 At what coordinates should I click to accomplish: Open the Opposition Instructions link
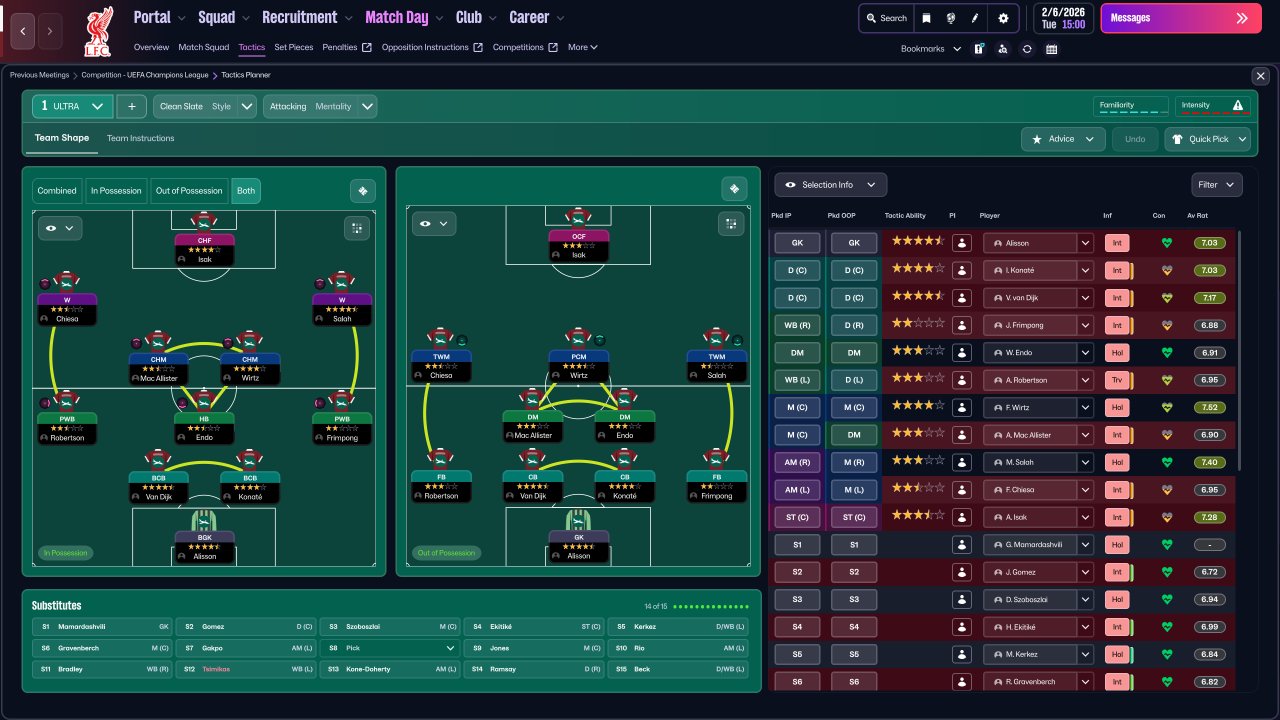432,47
